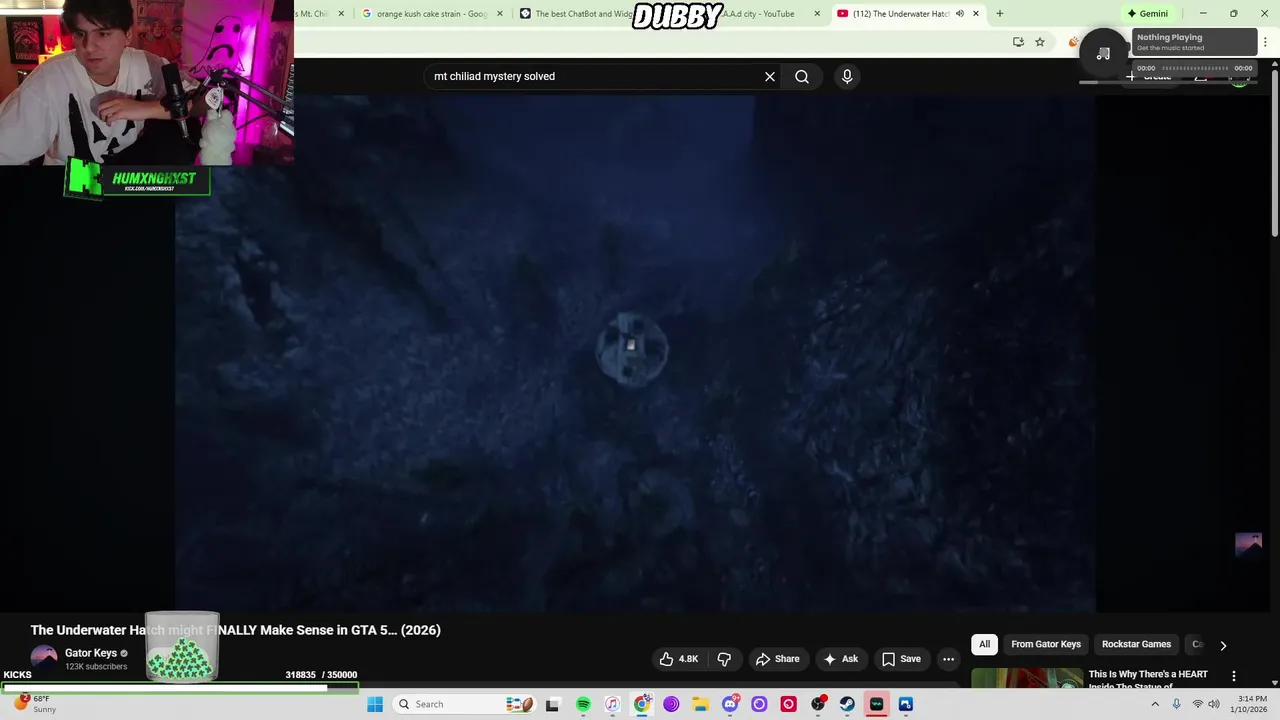
Task: Click the taskbar Search box
Action: click(466, 704)
